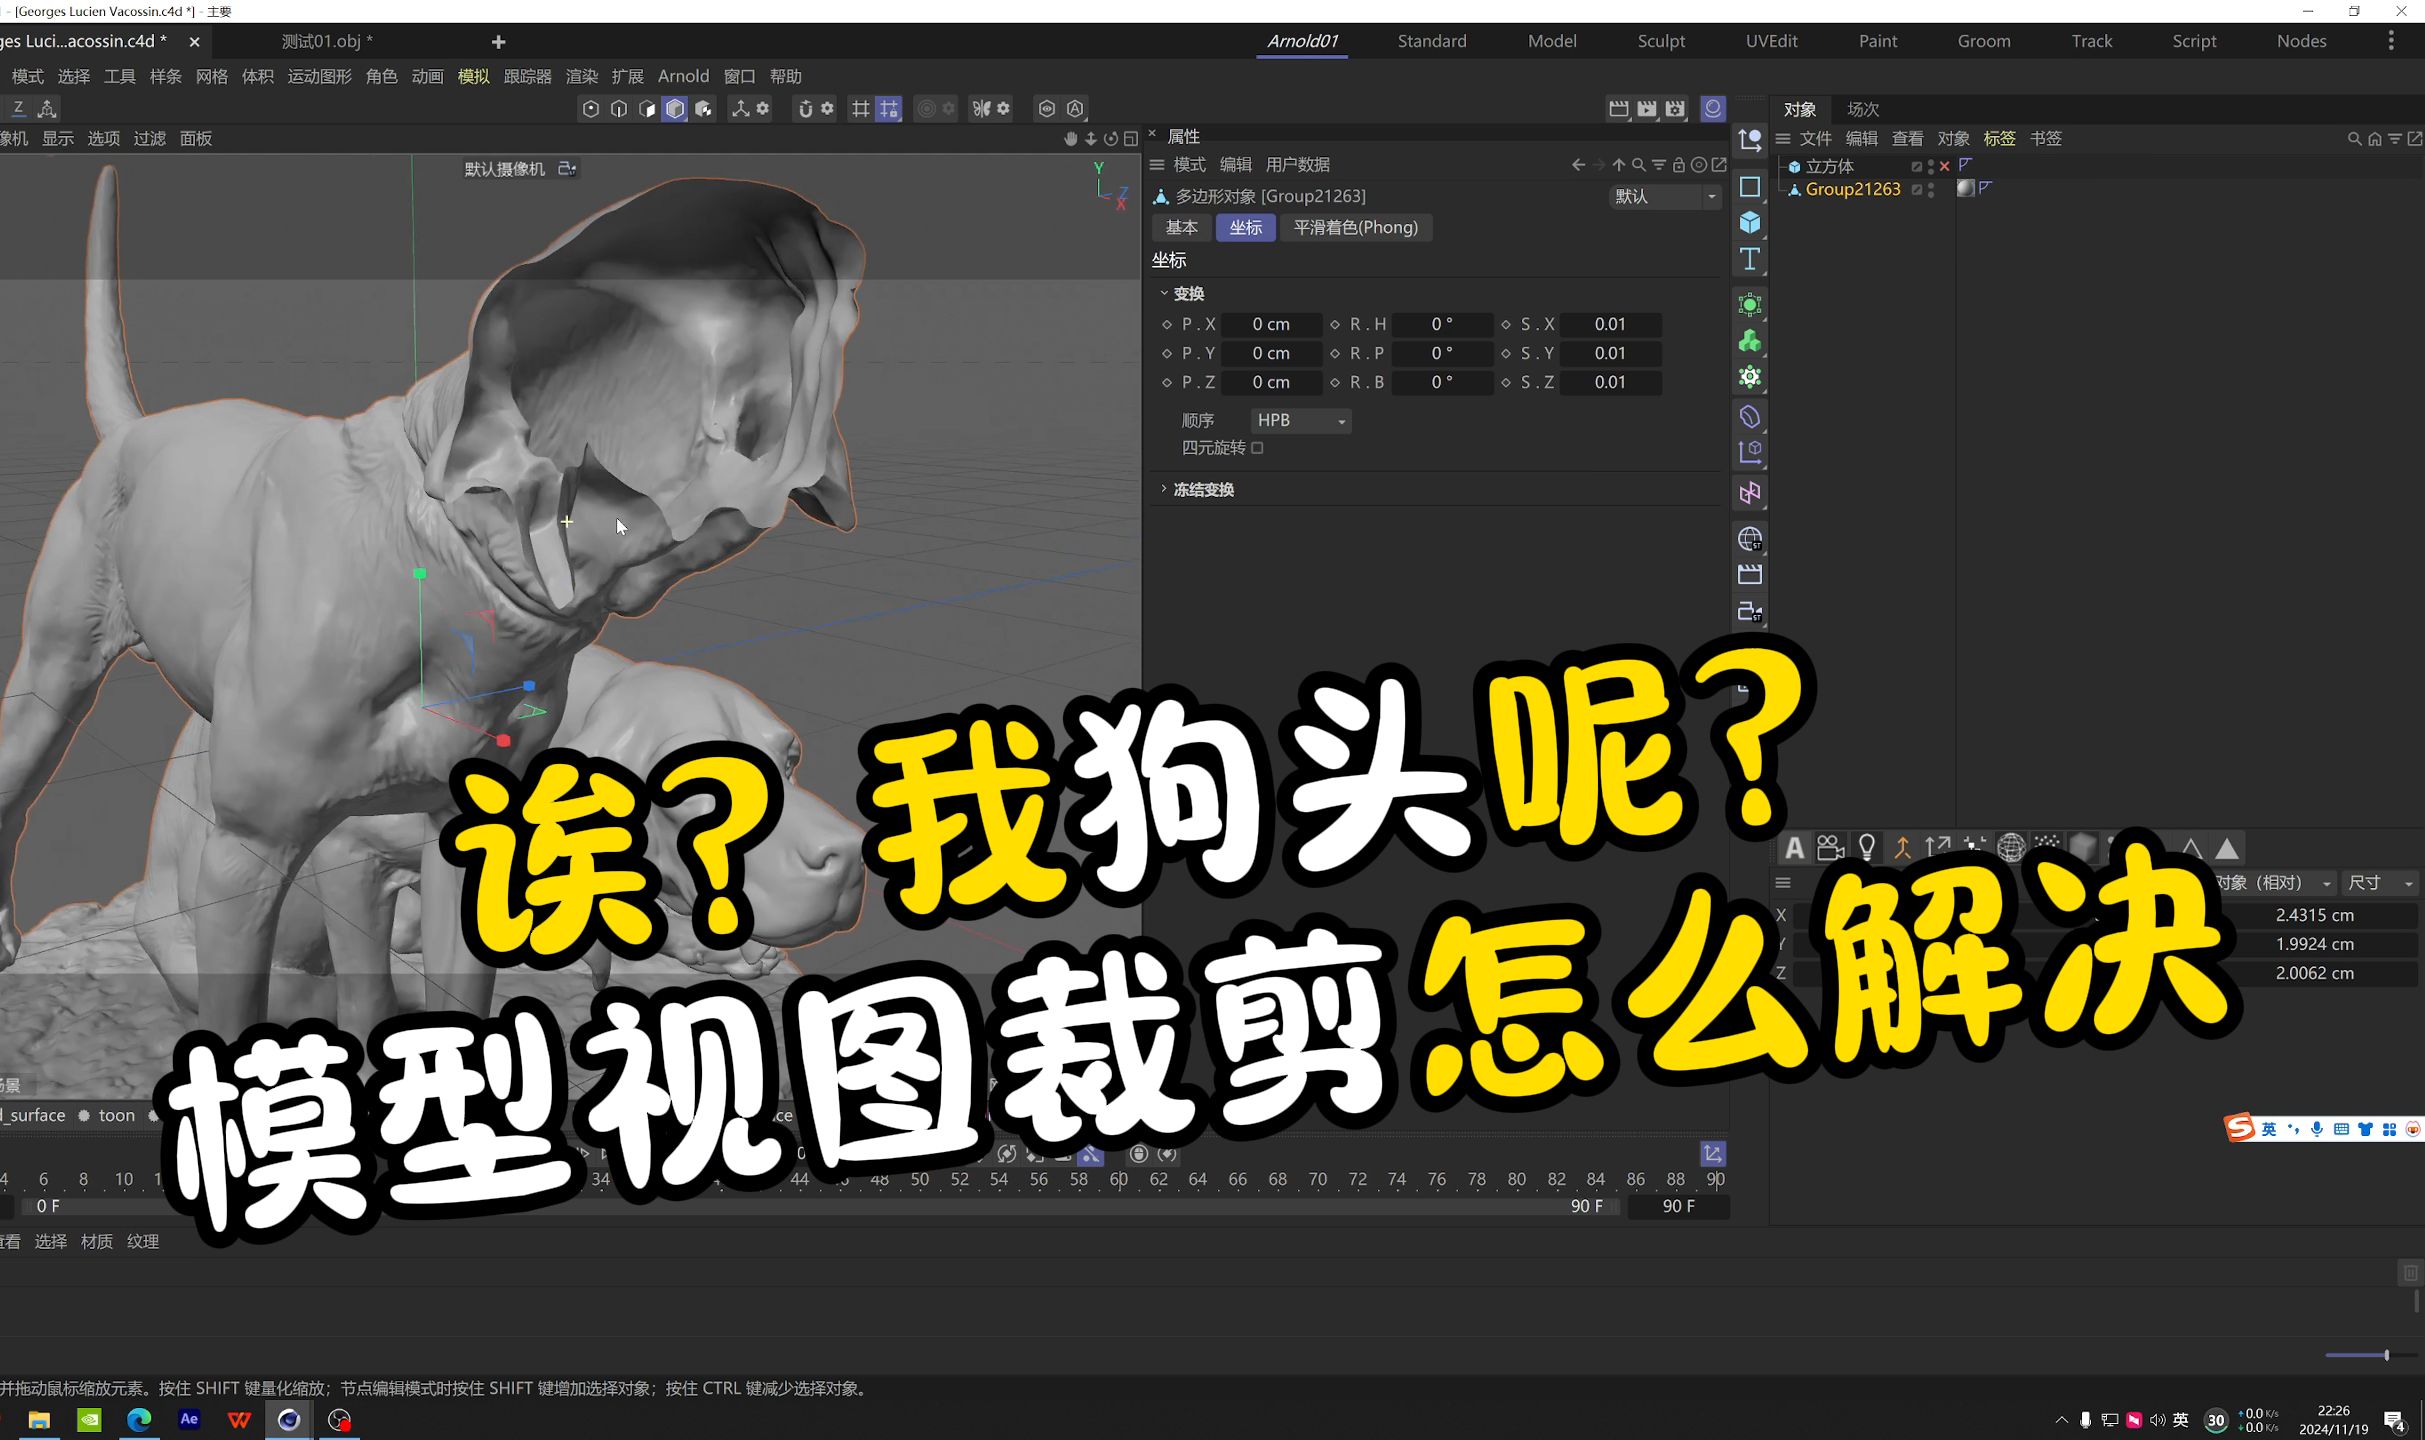Viewport: 2425px width, 1440px height.
Task: Enable the 四元旋转 checkbox
Action: point(1257,448)
